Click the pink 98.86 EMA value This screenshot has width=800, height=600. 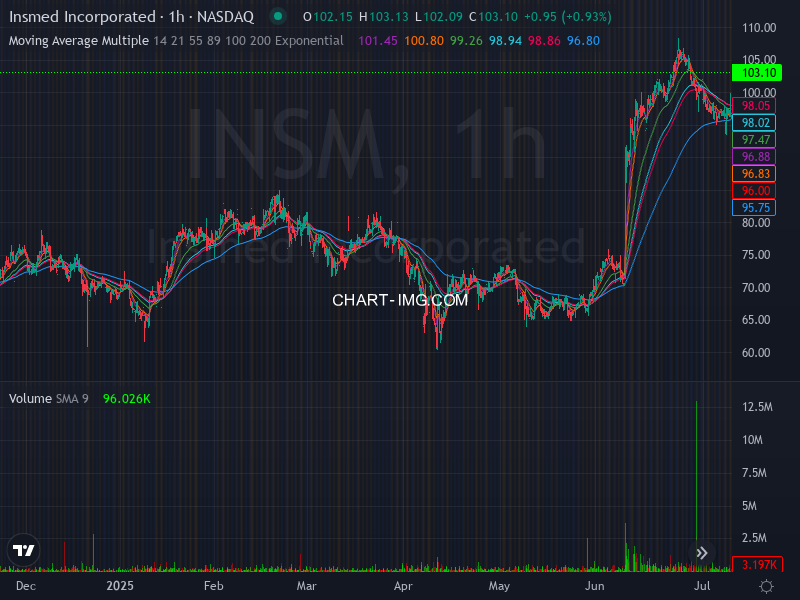[x=544, y=41]
